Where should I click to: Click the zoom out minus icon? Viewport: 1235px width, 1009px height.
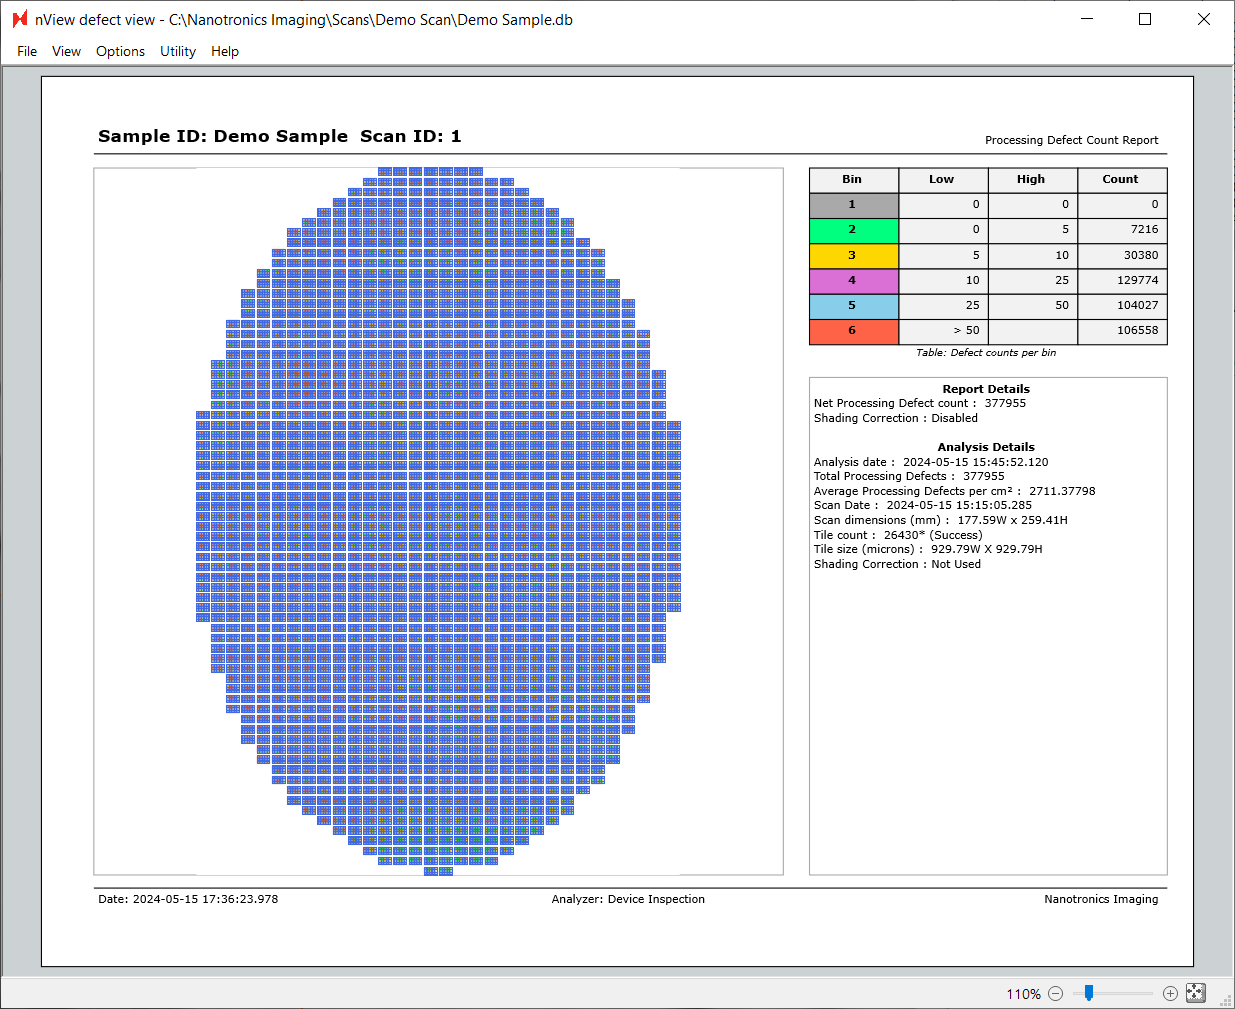[1055, 994]
